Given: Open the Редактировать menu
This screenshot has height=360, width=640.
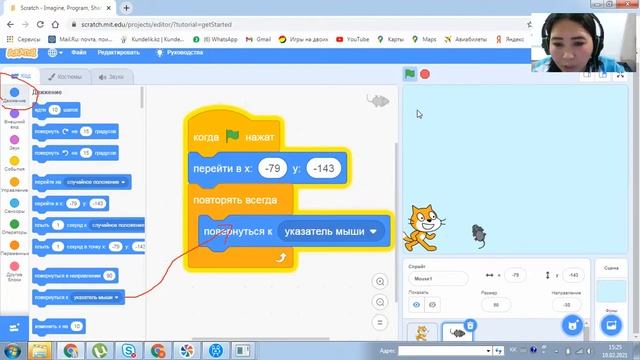Looking at the screenshot, I should pos(118,52).
